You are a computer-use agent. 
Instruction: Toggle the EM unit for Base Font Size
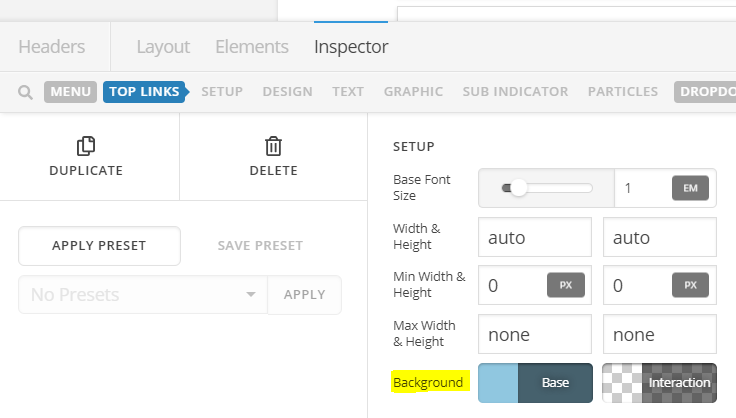pos(690,188)
